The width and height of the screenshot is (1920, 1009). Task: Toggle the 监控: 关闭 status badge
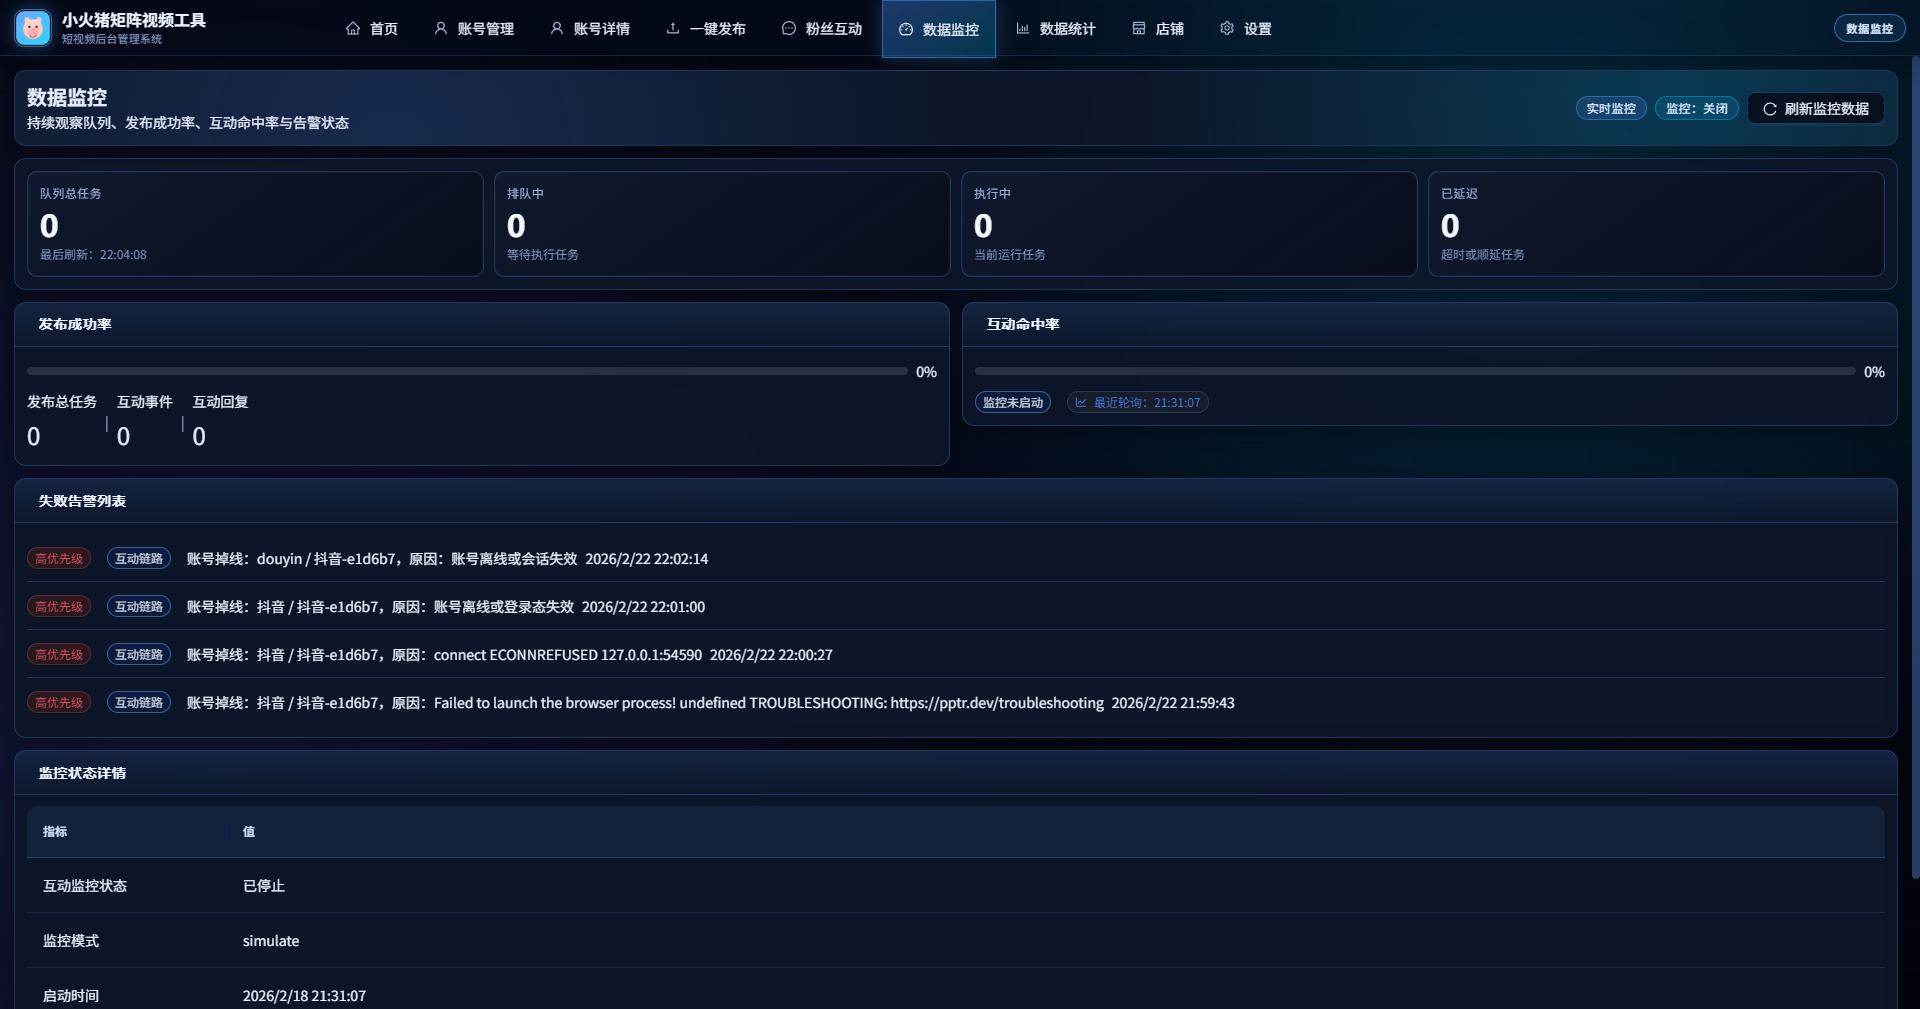[1696, 109]
